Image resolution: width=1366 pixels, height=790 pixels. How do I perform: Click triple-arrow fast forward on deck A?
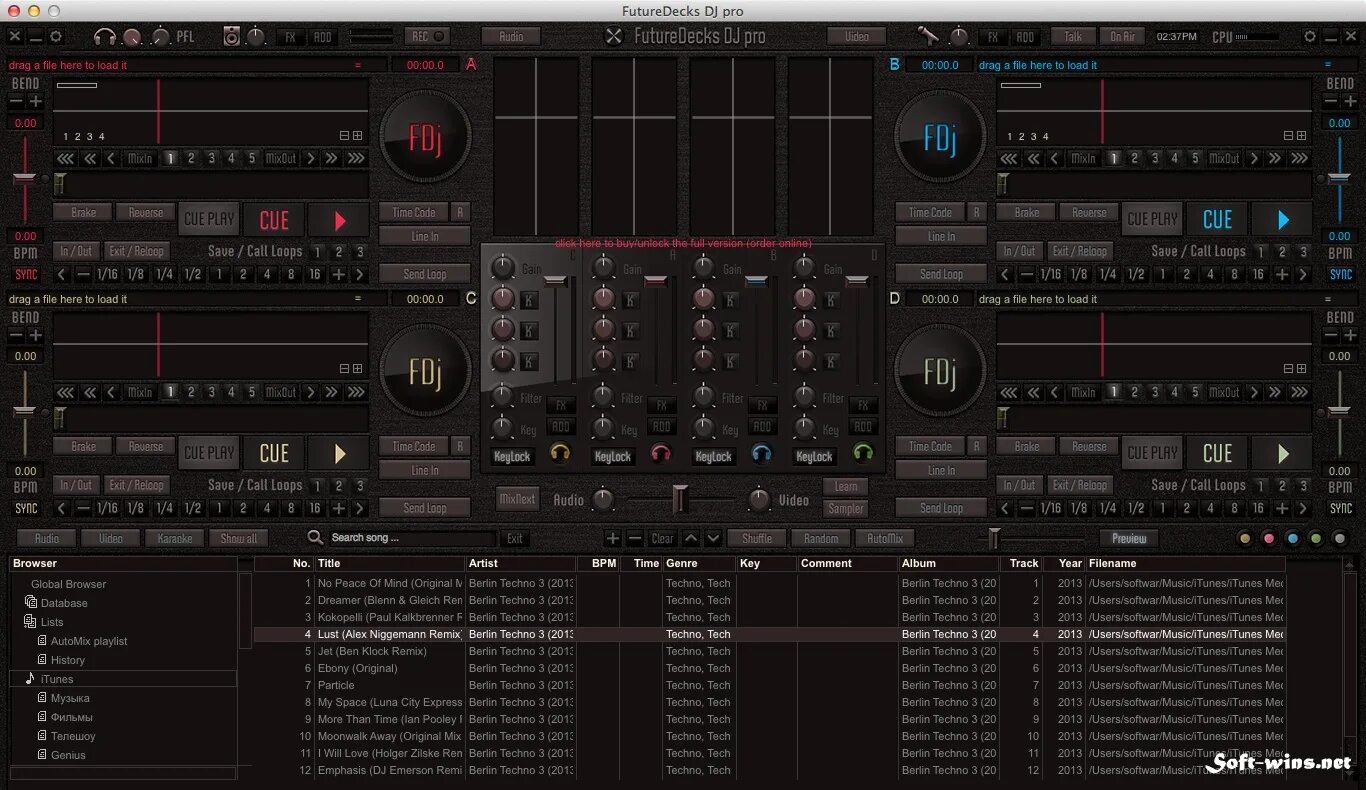[x=356, y=158]
